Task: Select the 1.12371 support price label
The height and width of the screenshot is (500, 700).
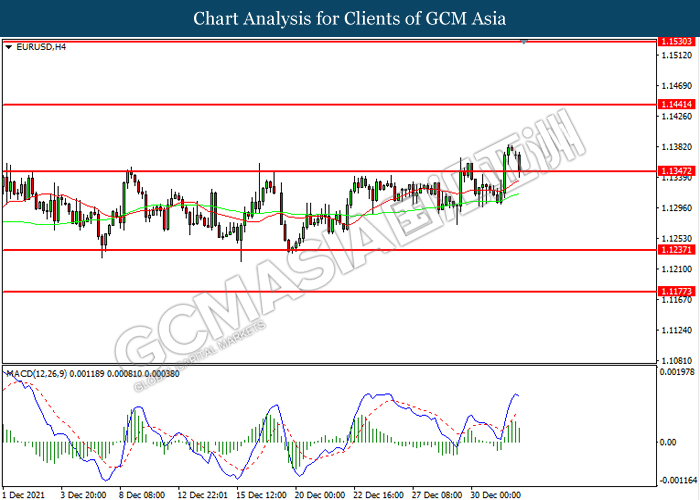Action: 676,250
